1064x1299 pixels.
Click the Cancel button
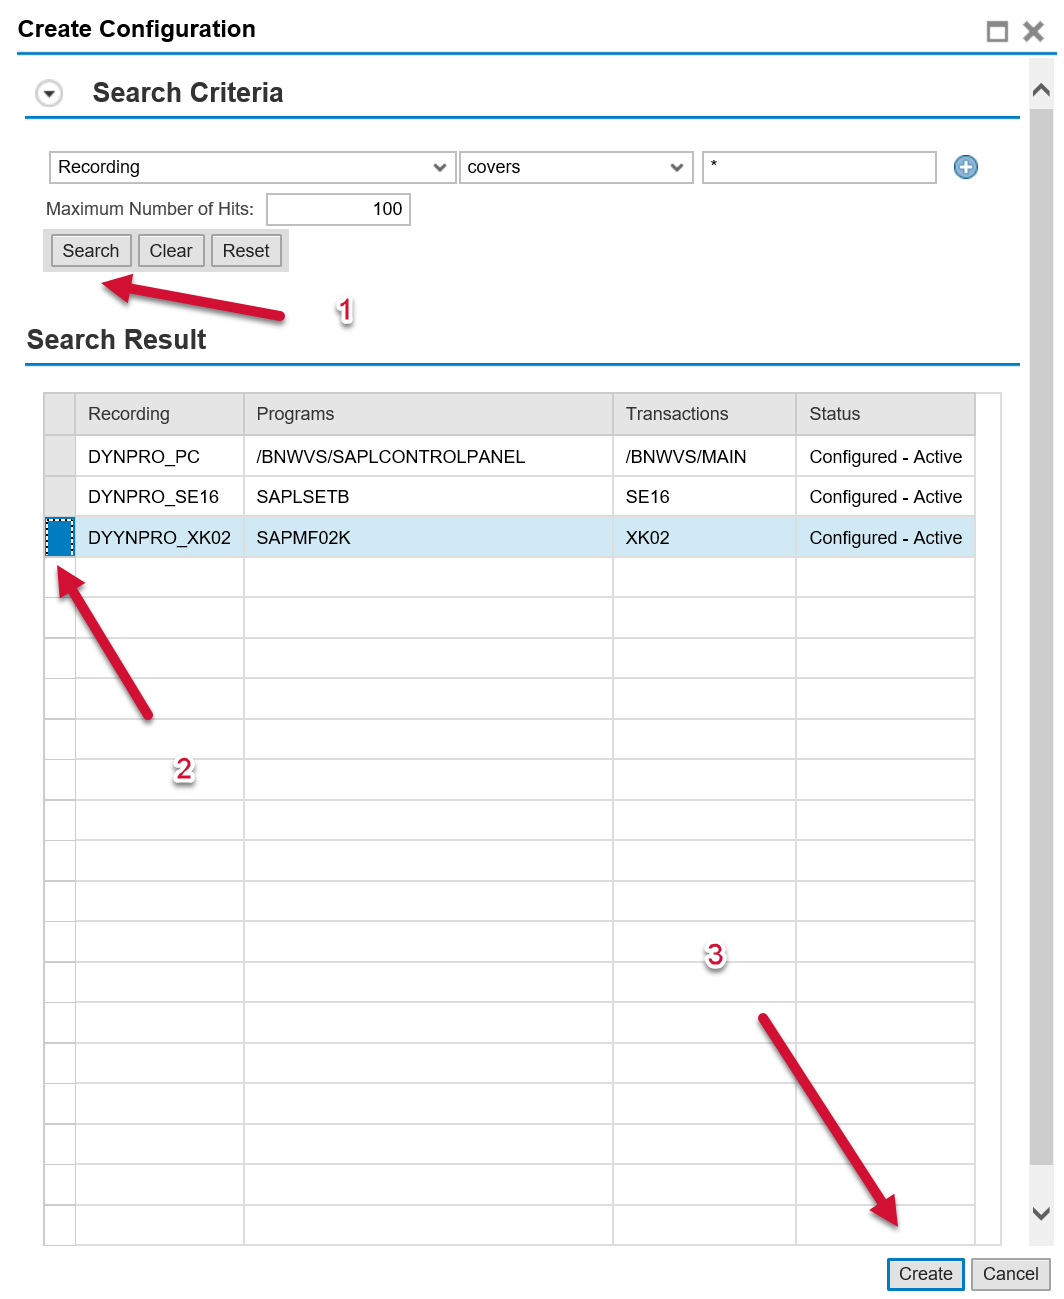point(1010,1274)
